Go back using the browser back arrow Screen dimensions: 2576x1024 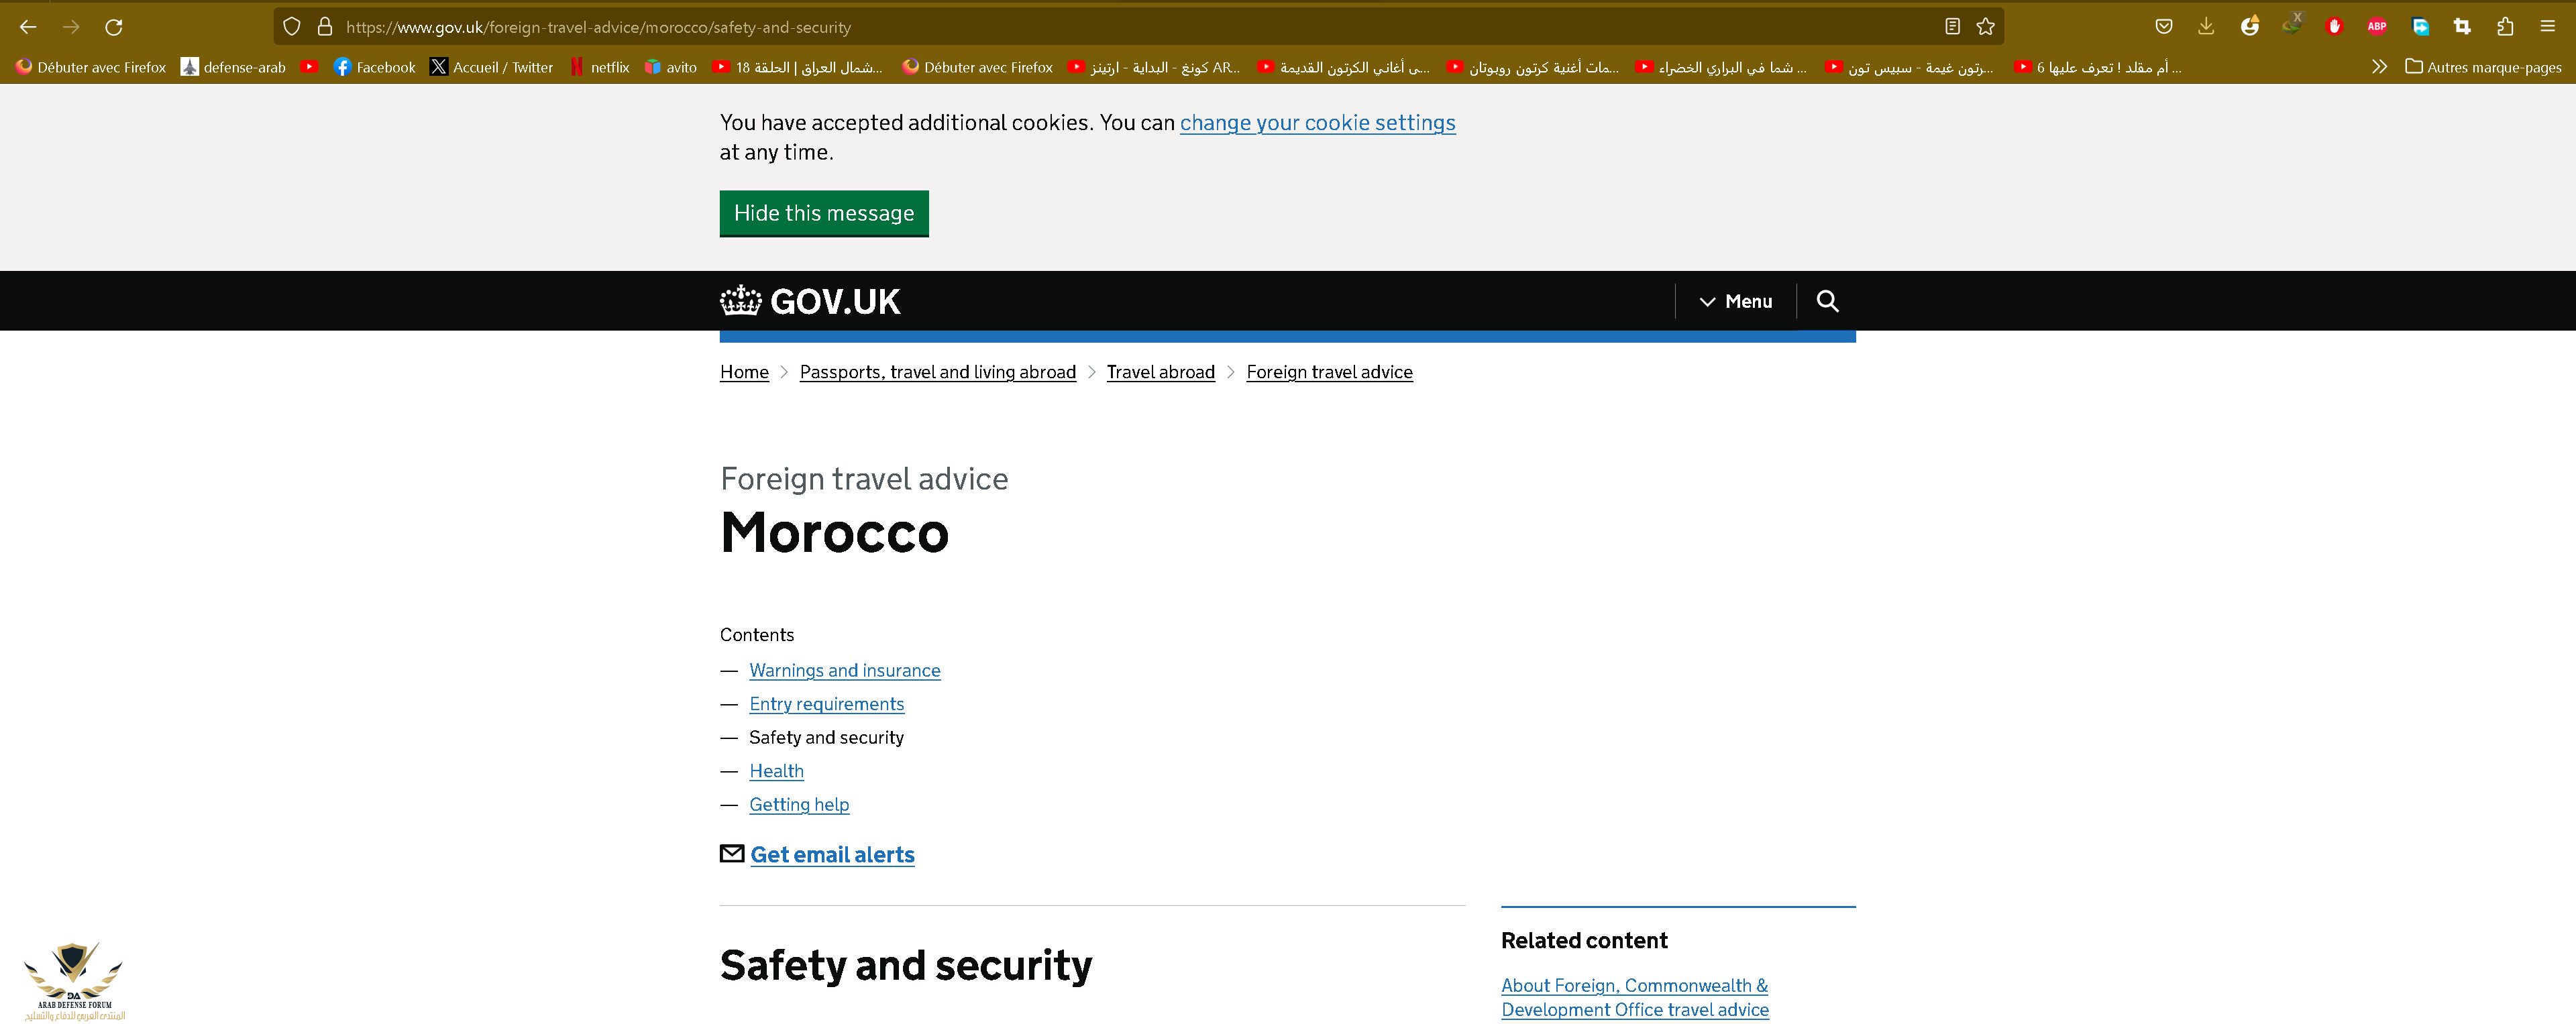(28, 27)
